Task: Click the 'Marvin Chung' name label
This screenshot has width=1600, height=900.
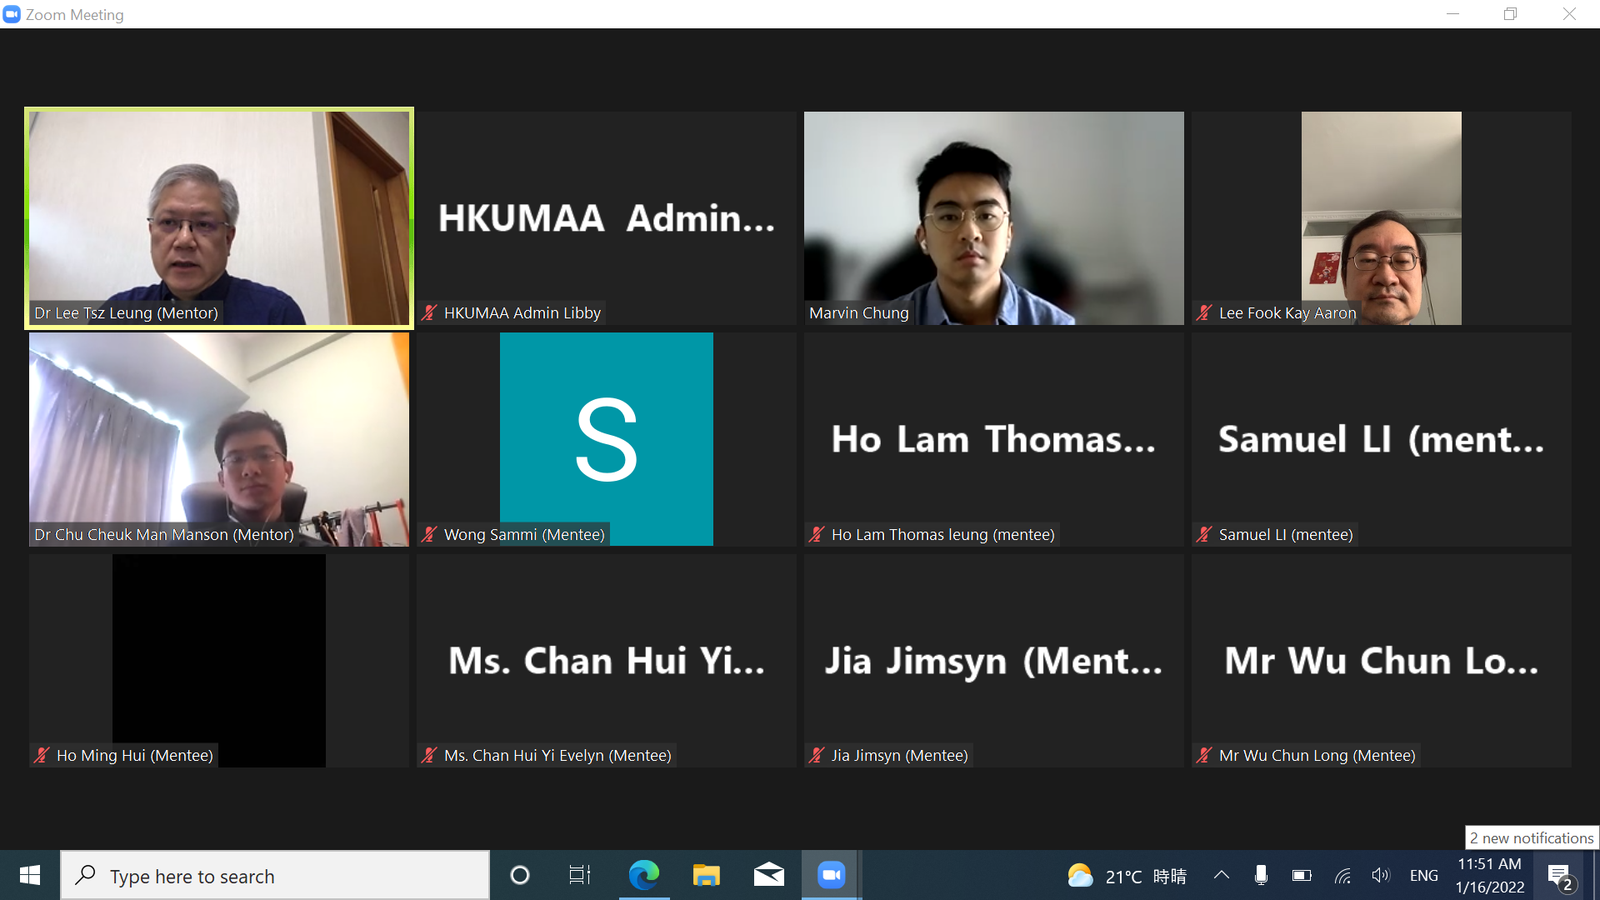Action: pyautogui.click(x=859, y=313)
